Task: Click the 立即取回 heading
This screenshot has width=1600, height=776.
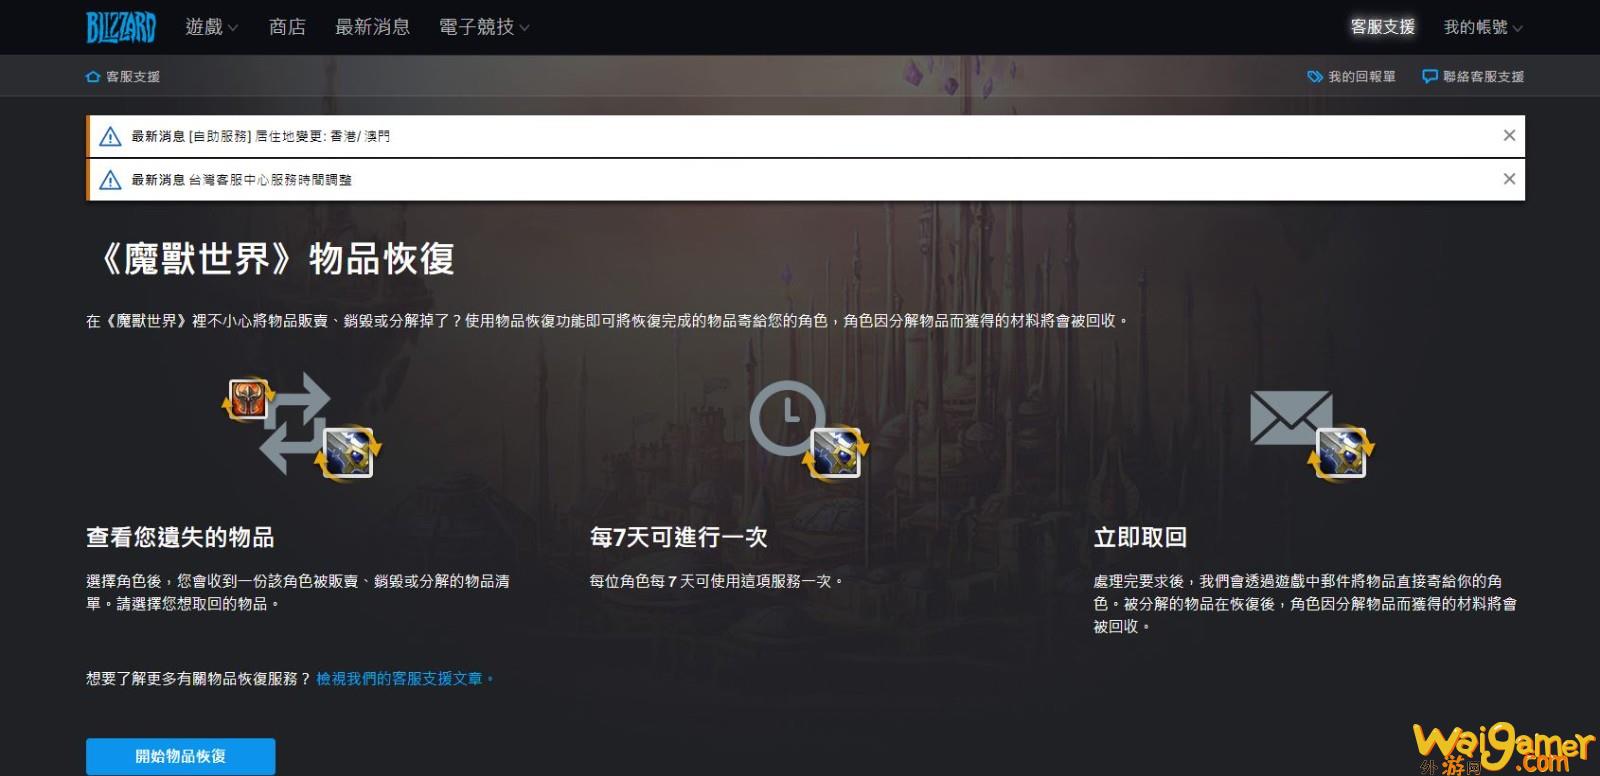Action: click(1140, 537)
